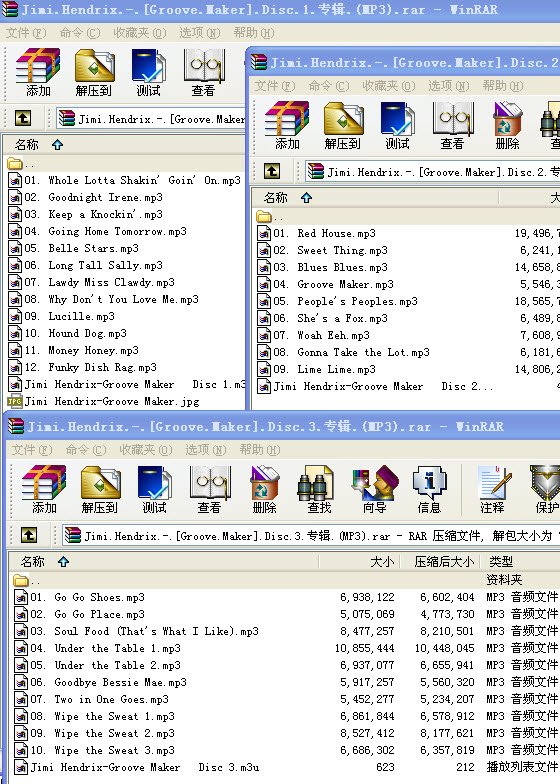Viewport: 560px width, 784px height.
Task: Open 文件 menu in Disc 3 window
Action: click(32, 450)
